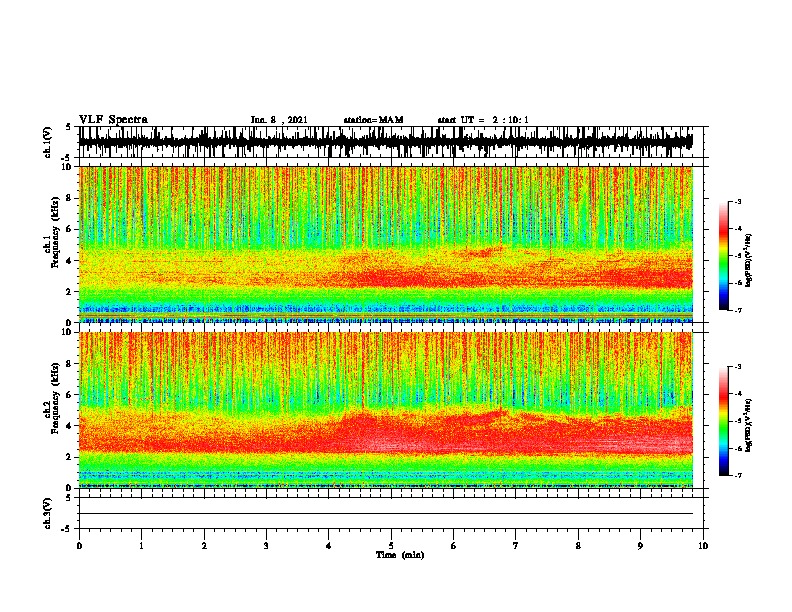792x612 pixels.
Task: Click the ch.1 waveform amplitude trace
Action: tap(385, 142)
